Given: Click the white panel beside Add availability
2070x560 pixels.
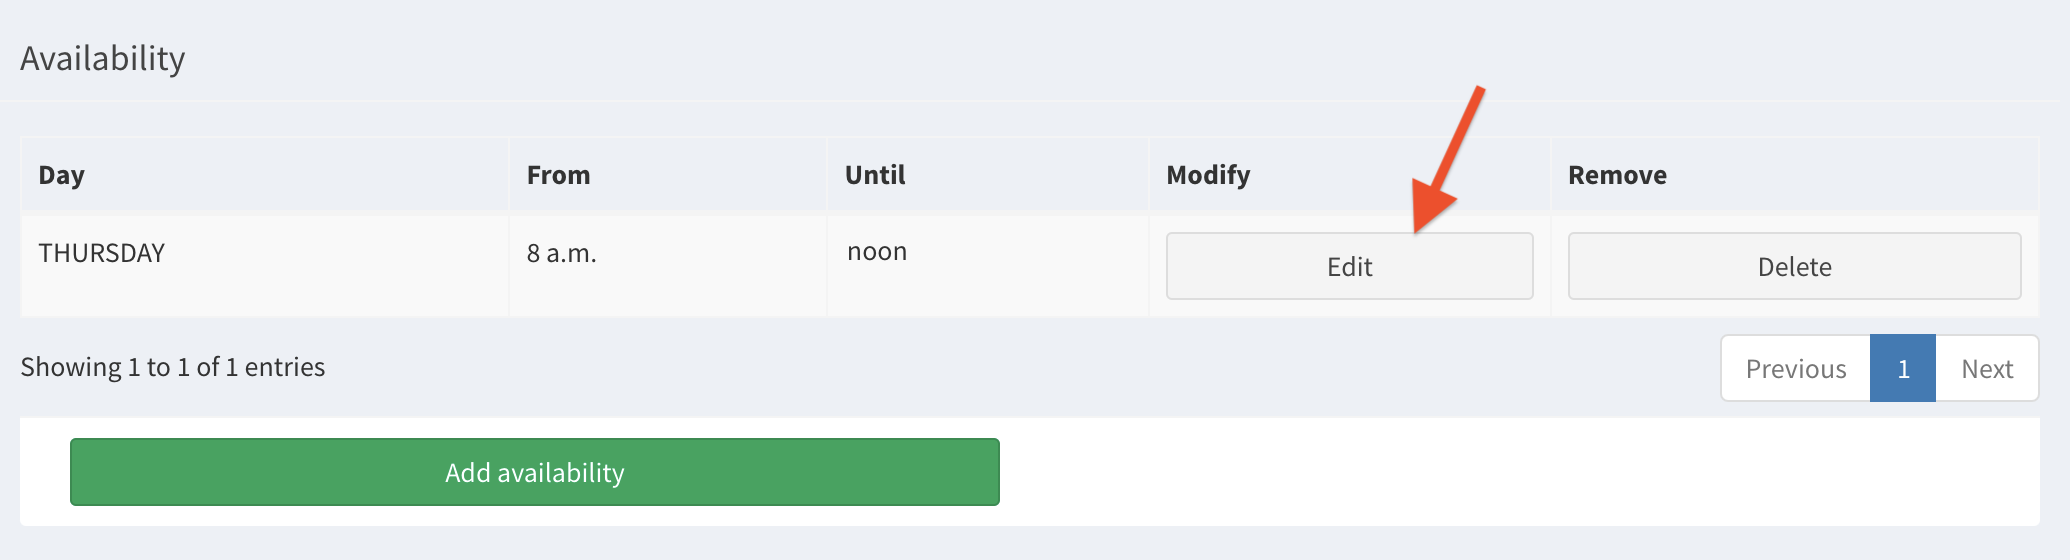Looking at the screenshot, I should point(1500,472).
